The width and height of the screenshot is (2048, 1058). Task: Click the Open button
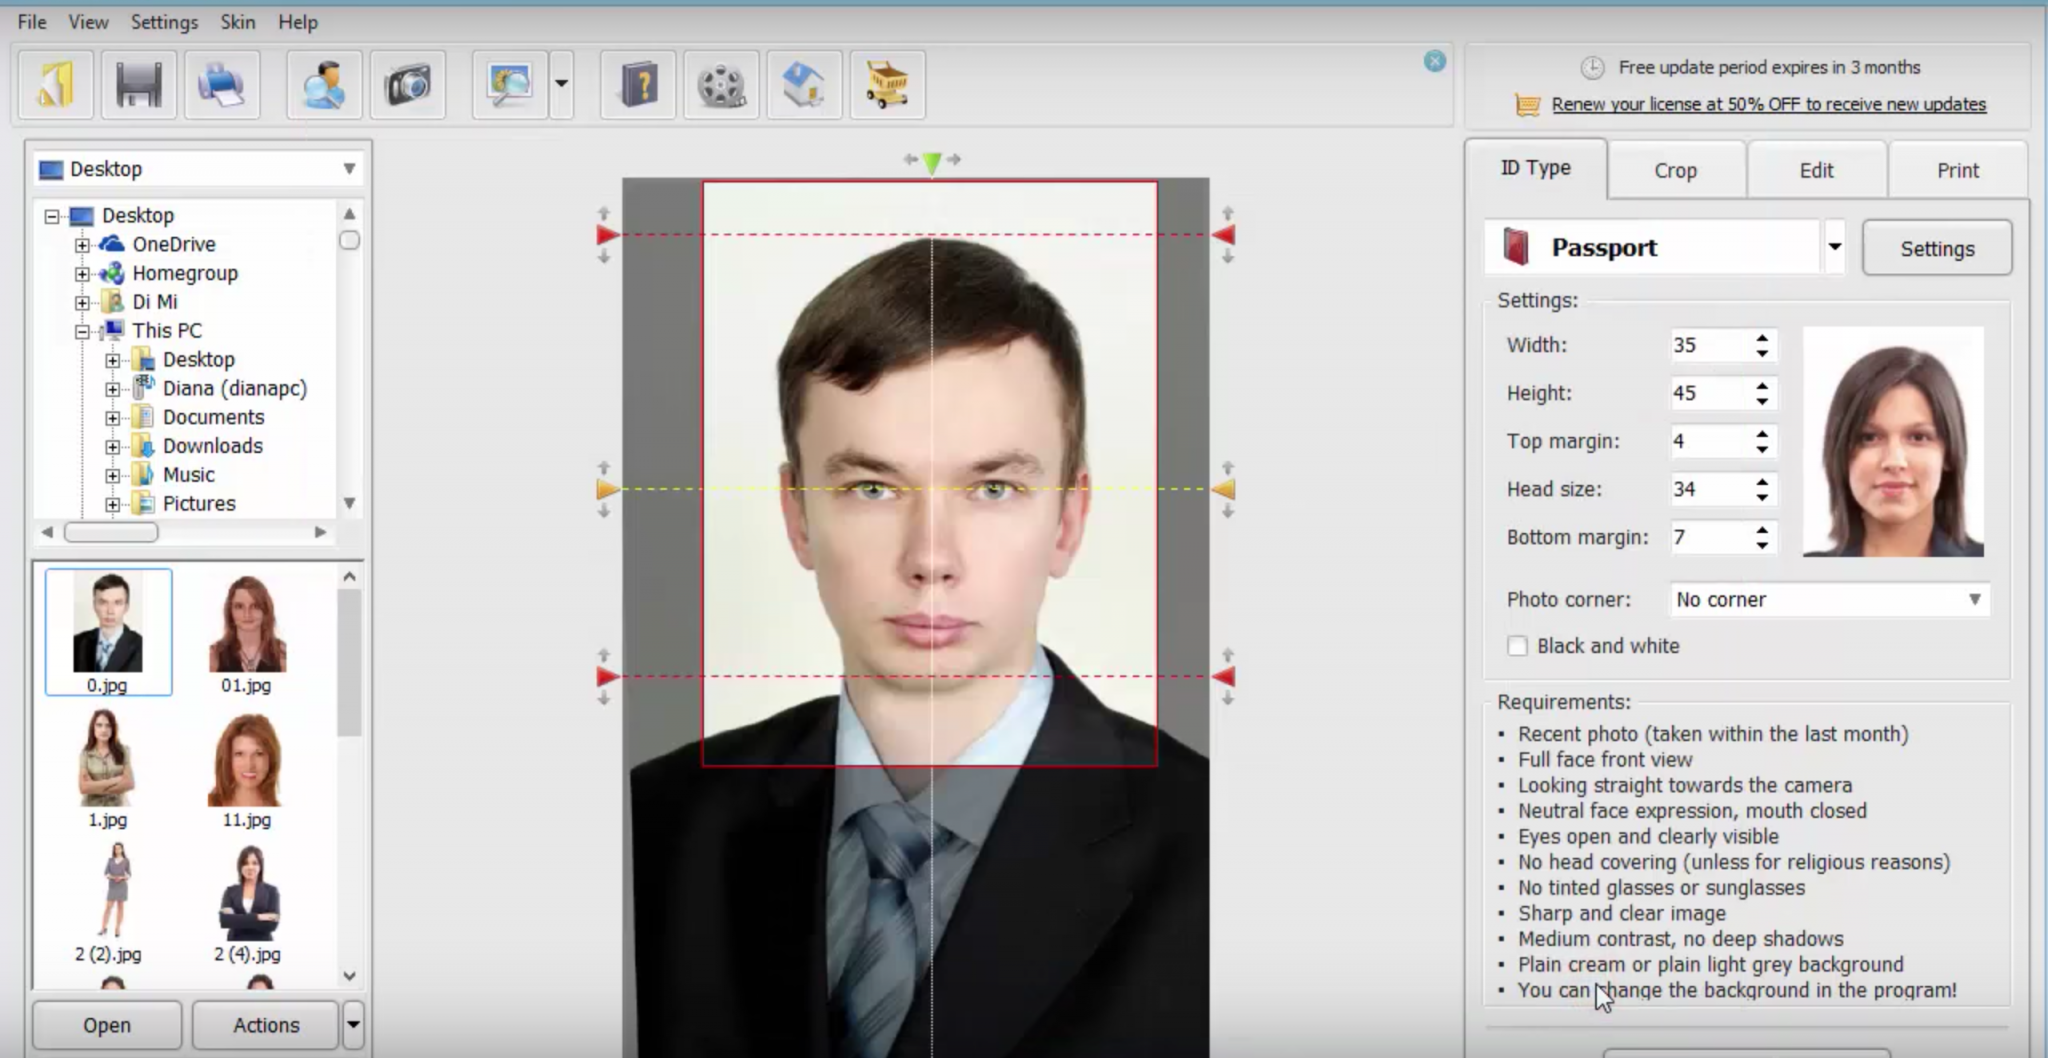coord(107,1025)
